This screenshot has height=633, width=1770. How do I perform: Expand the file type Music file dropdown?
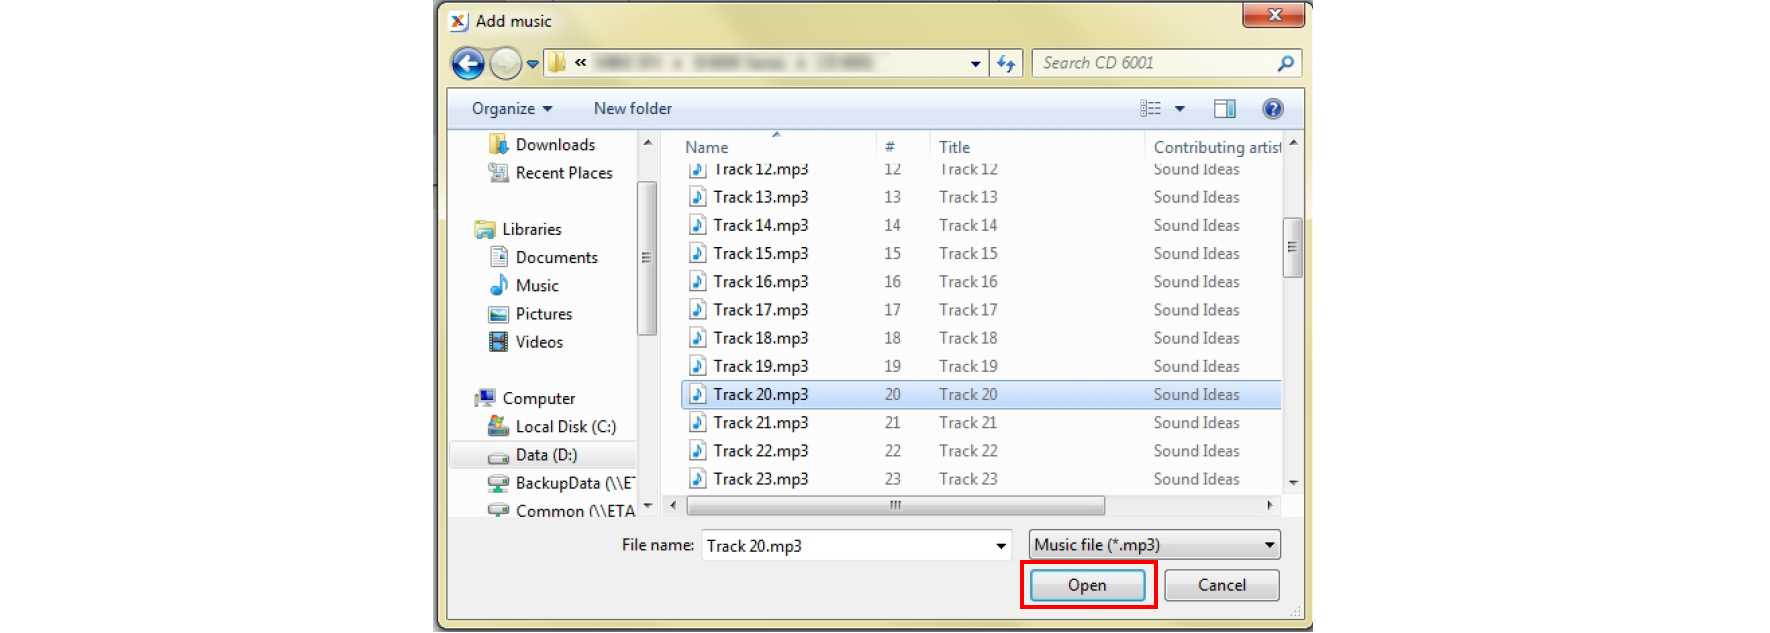(x=1268, y=545)
